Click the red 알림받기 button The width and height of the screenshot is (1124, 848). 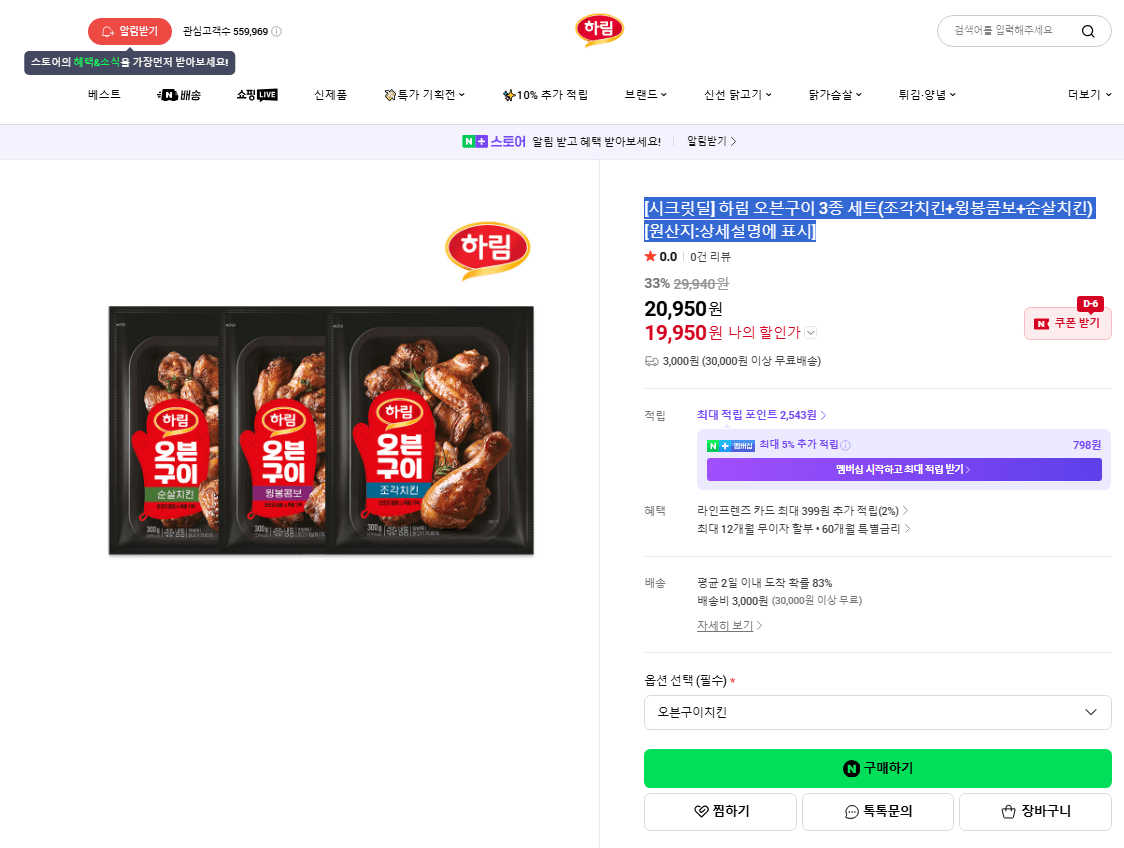pyautogui.click(x=130, y=32)
